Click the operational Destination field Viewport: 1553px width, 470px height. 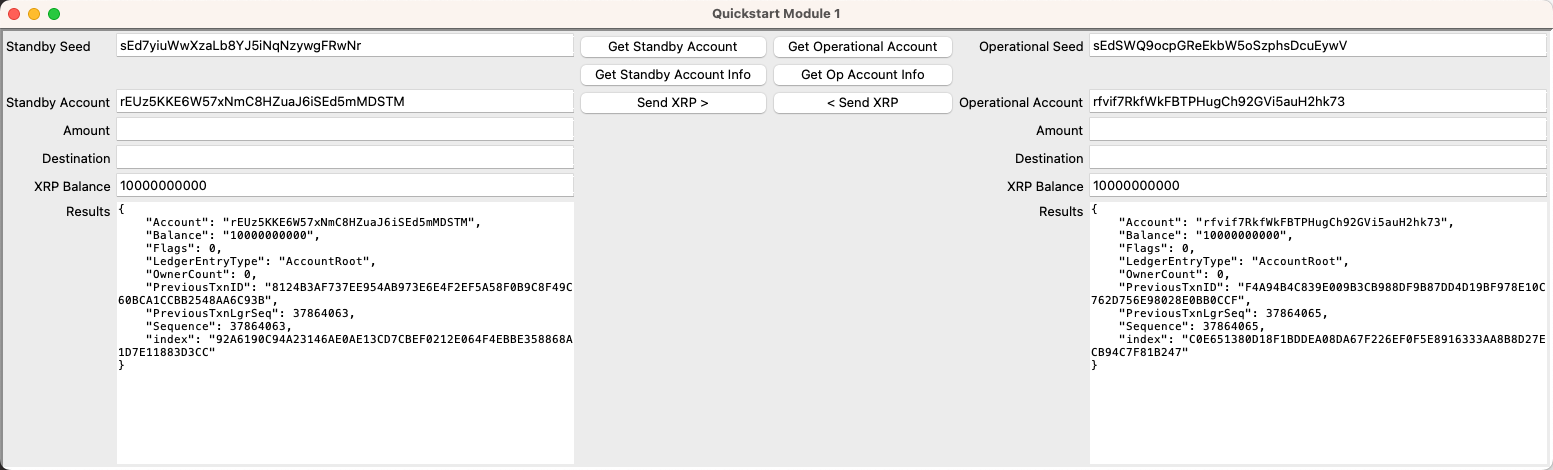pyautogui.click(x=1317, y=158)
